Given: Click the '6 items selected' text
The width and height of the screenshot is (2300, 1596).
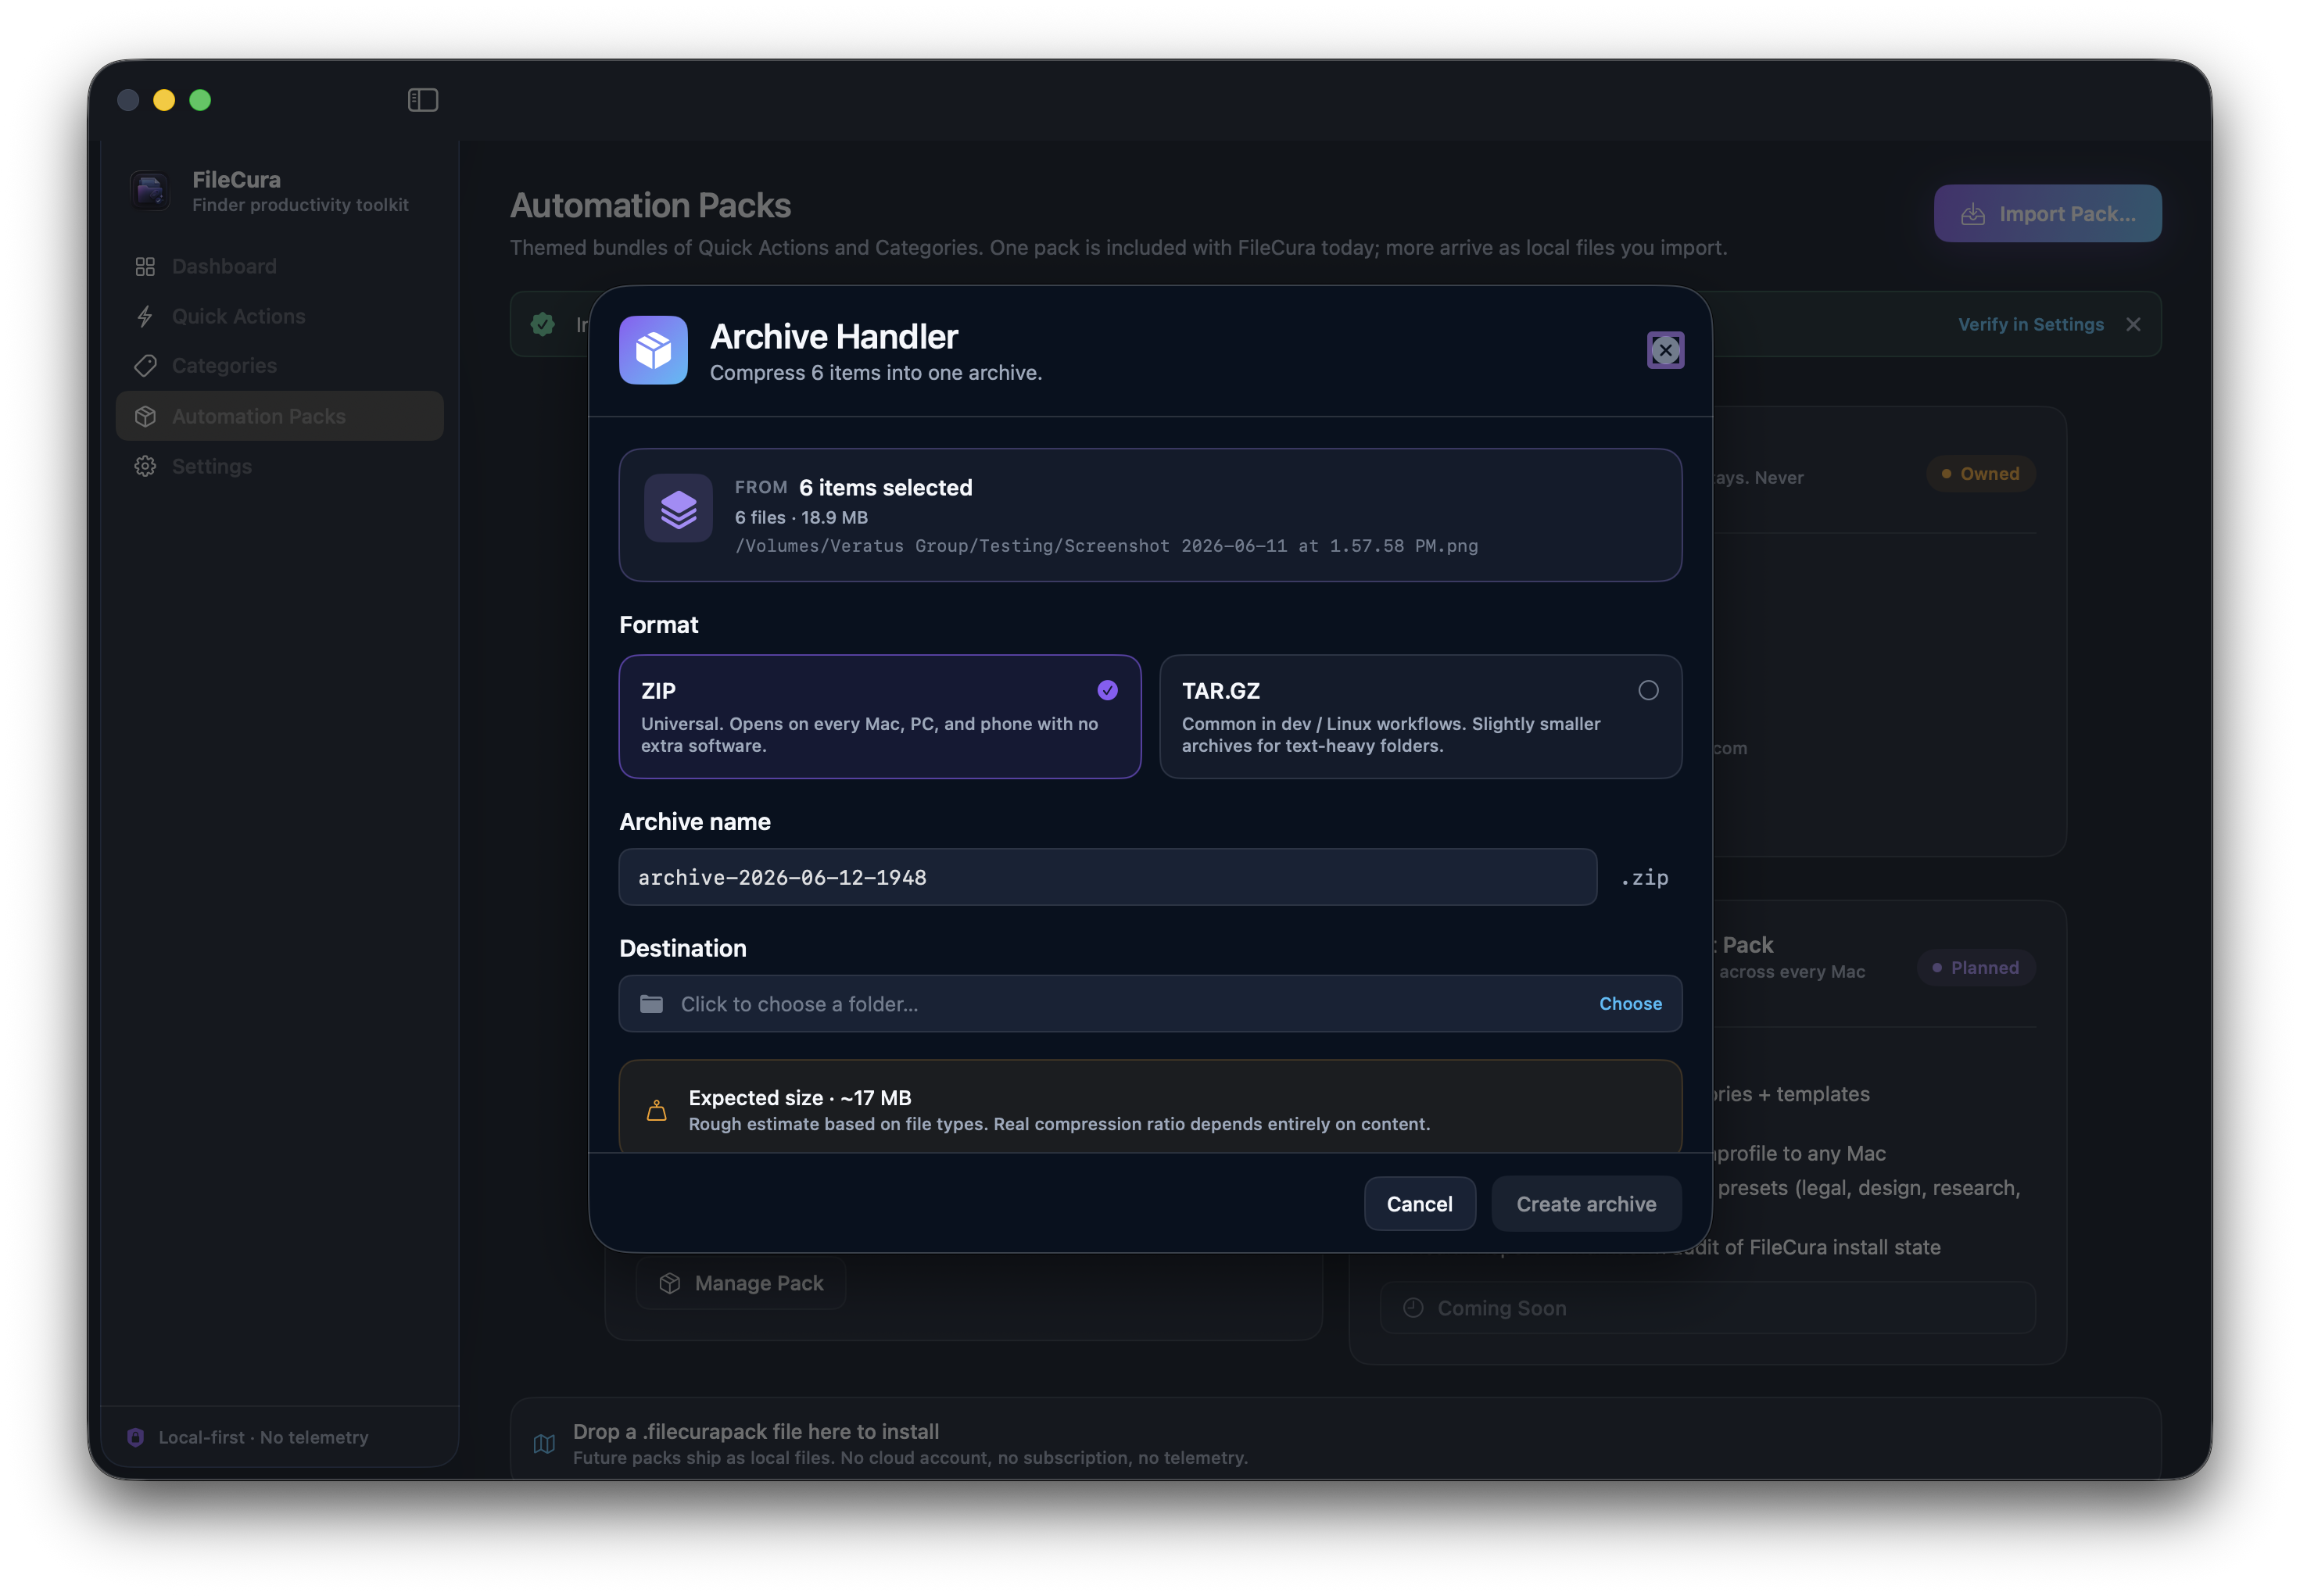Looking at the screenshot, I should pyautogui.click(x=885, y=488).
